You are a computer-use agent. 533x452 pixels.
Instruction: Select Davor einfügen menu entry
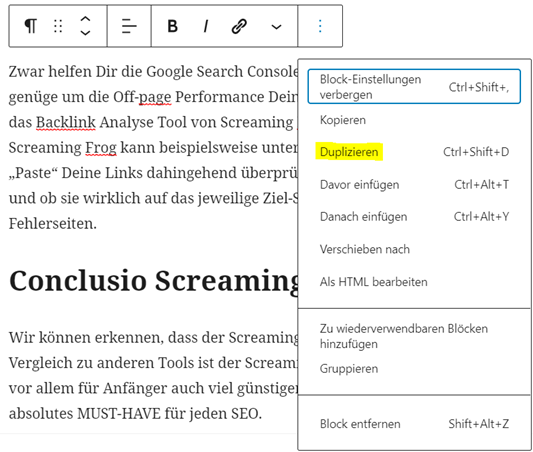point(414,185)
